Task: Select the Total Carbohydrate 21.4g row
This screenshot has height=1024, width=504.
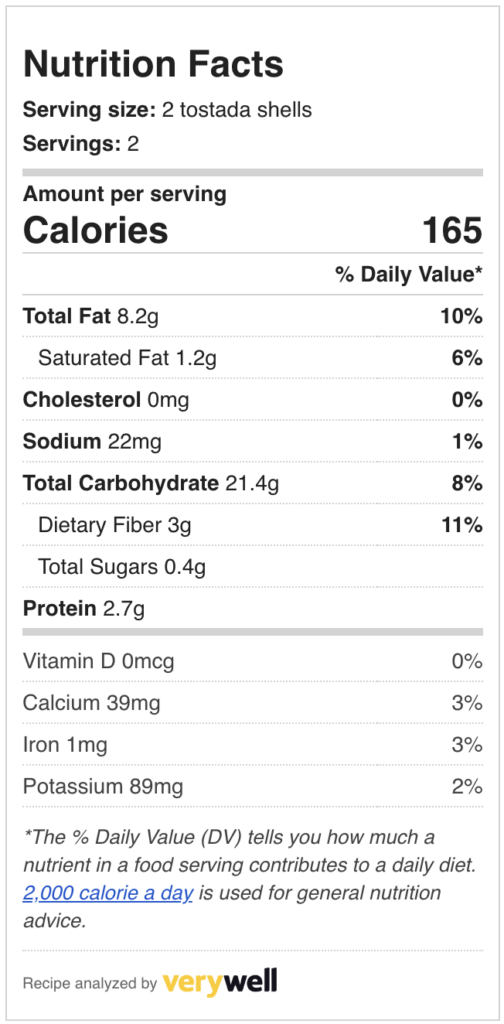Action: click(x=253, y=483)
